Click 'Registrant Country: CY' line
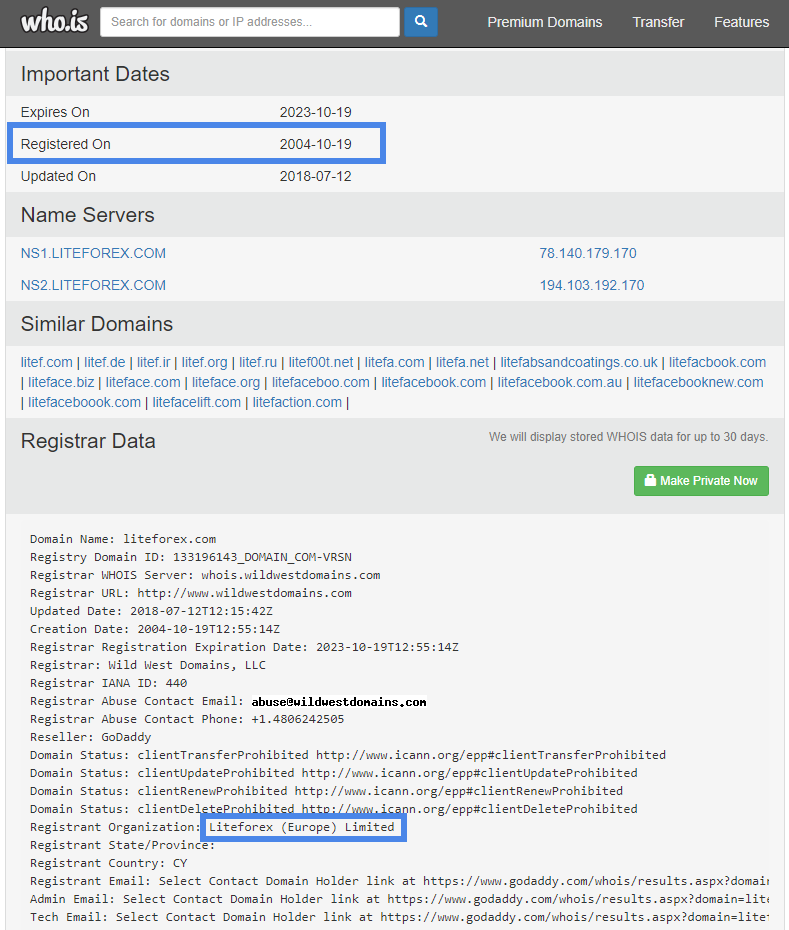The height and width of the screenshot is (930, 789). coord(108,863)
